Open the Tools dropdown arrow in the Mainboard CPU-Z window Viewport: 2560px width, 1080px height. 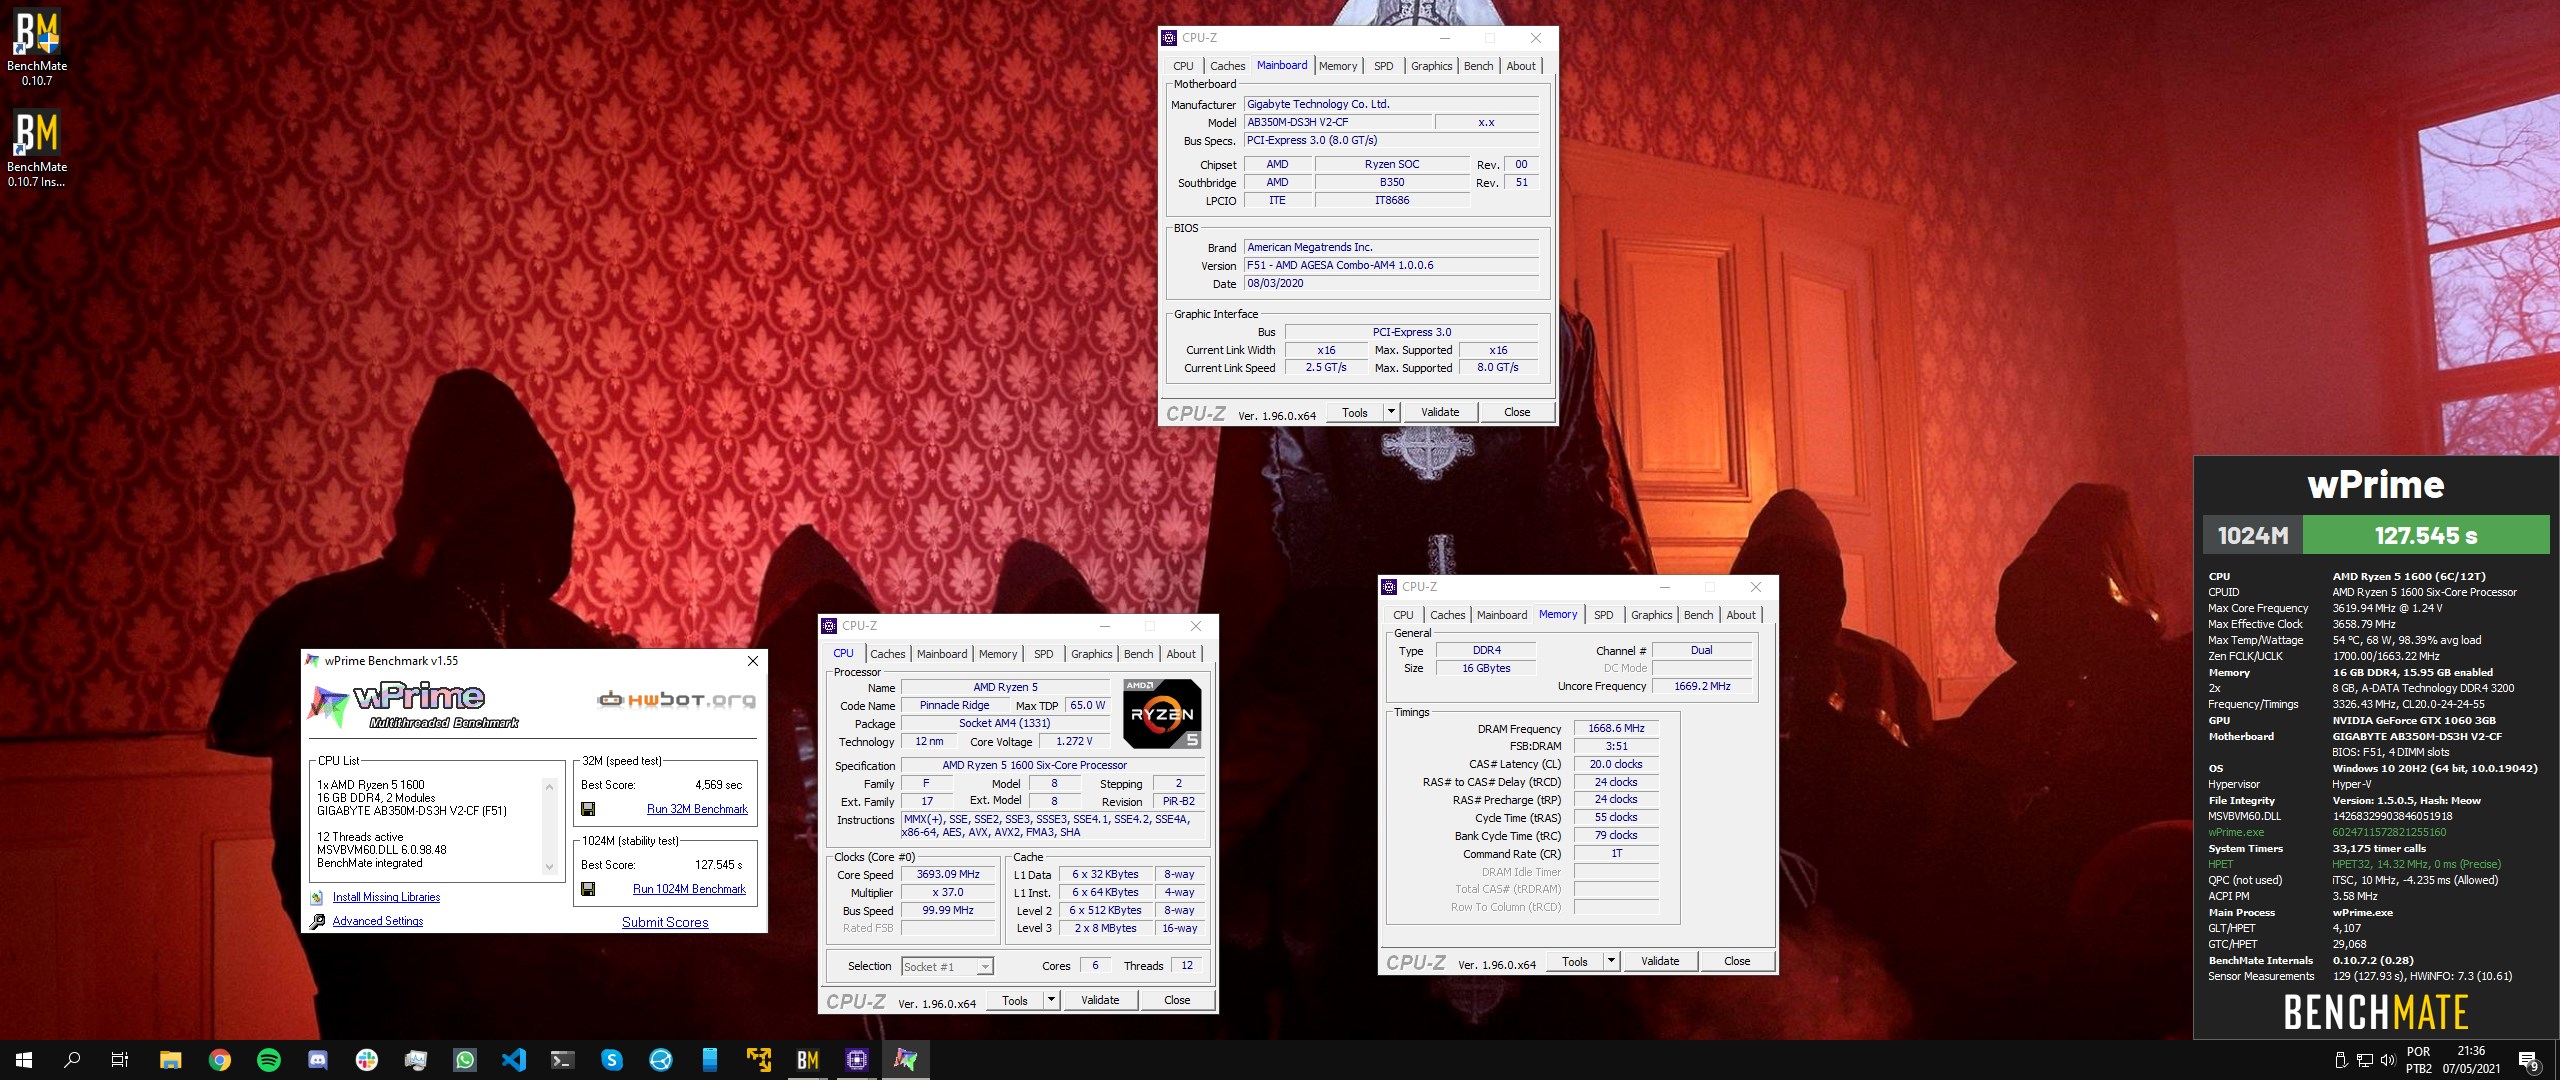pyautogui.click(x=1390, y=412)
